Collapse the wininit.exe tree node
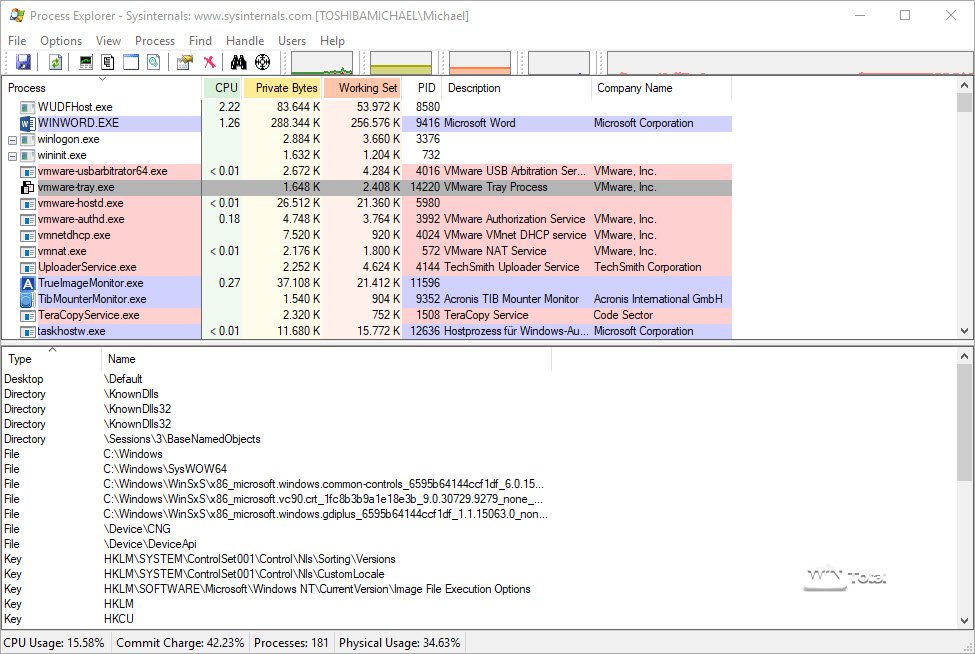The width and height of the screenshot is (975, 654). pyautogui.click(x=13, y=155)
